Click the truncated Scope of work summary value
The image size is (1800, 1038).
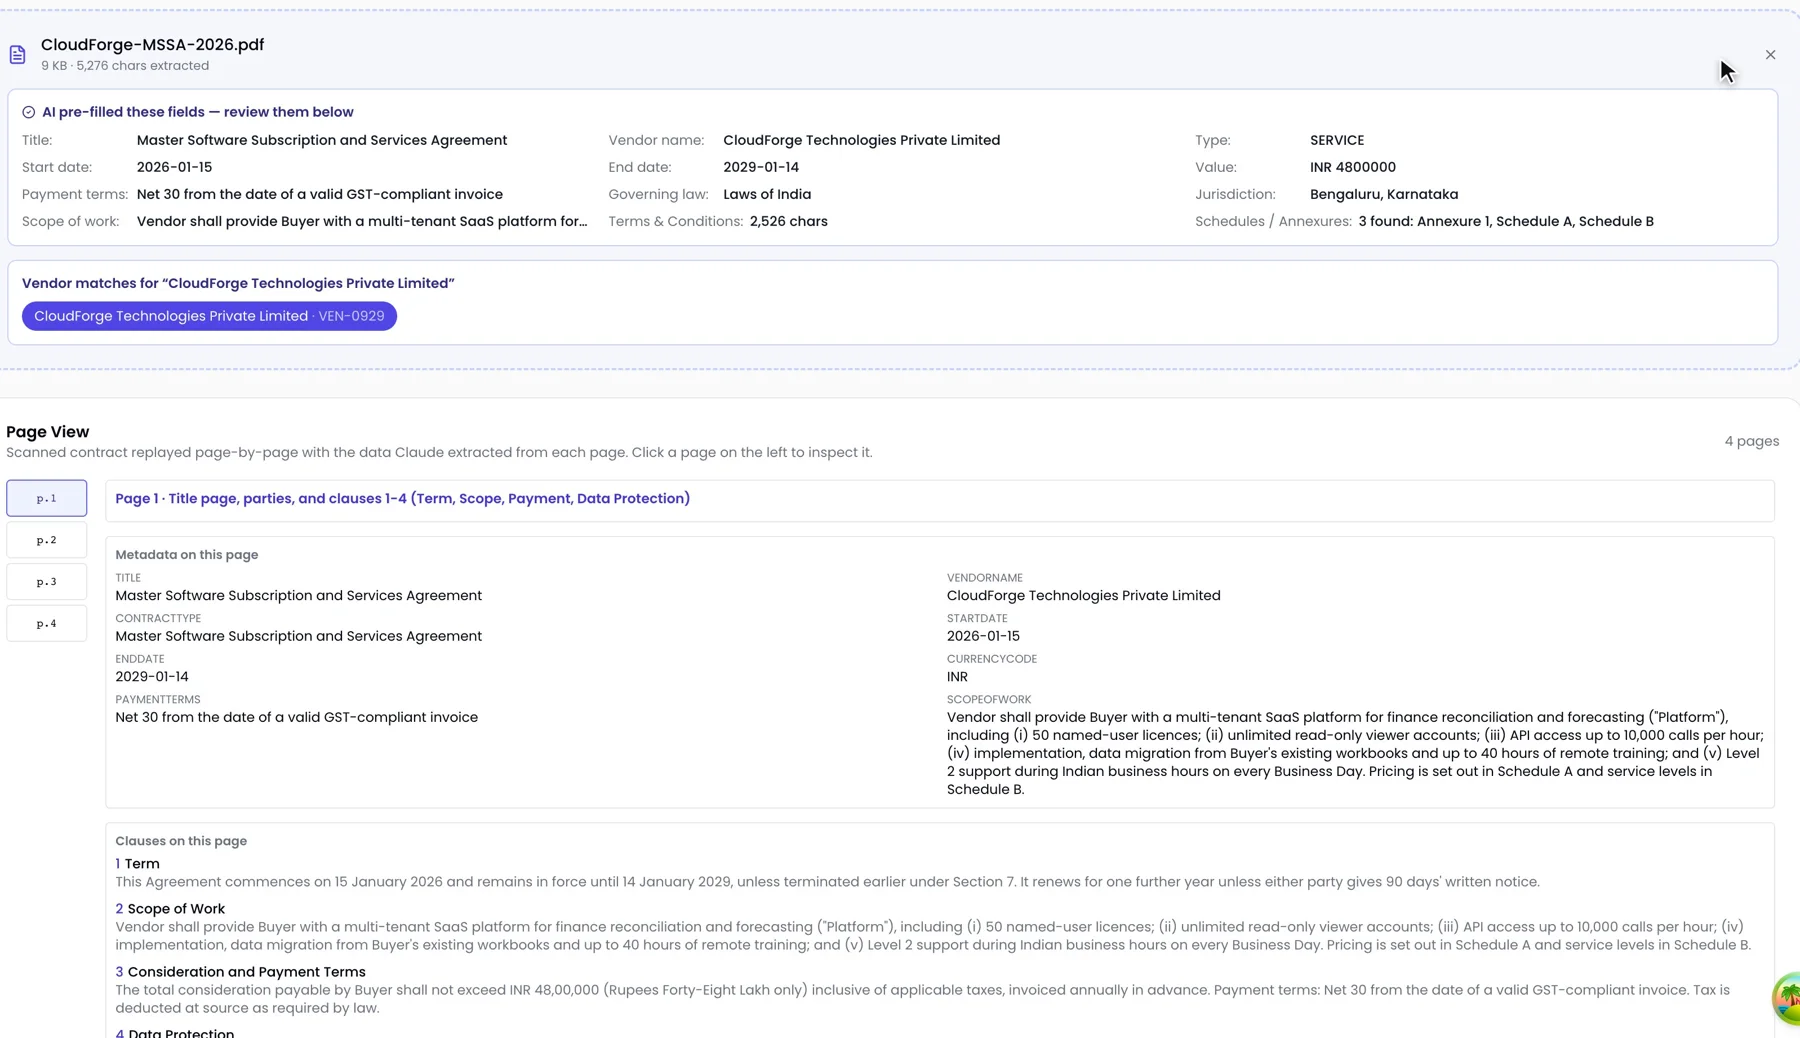pyautogui.click(x=362, y=221)
